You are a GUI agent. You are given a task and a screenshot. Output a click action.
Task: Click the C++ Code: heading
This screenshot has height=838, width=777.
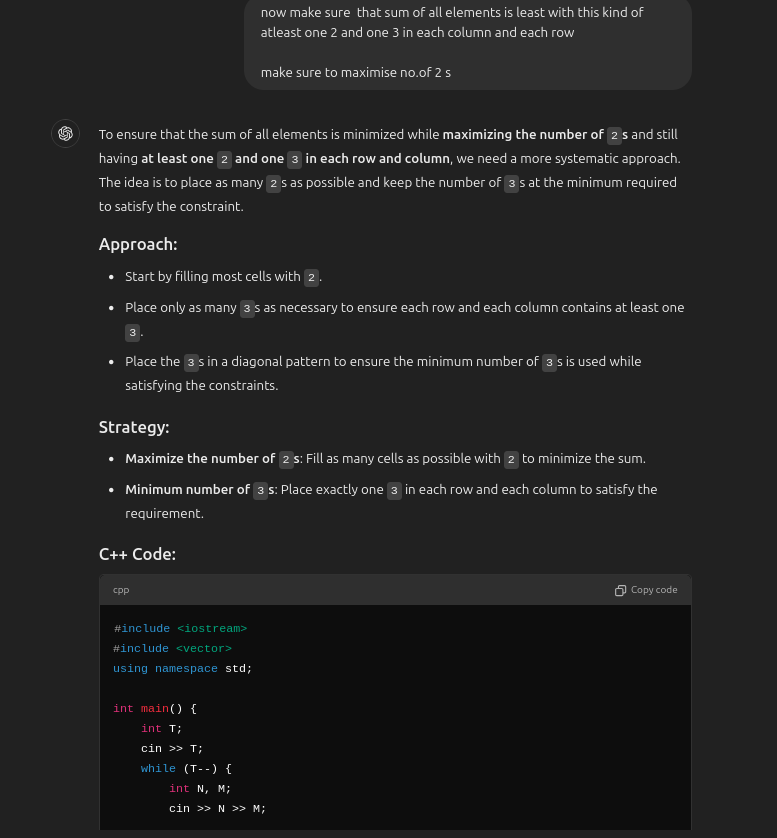137,553
